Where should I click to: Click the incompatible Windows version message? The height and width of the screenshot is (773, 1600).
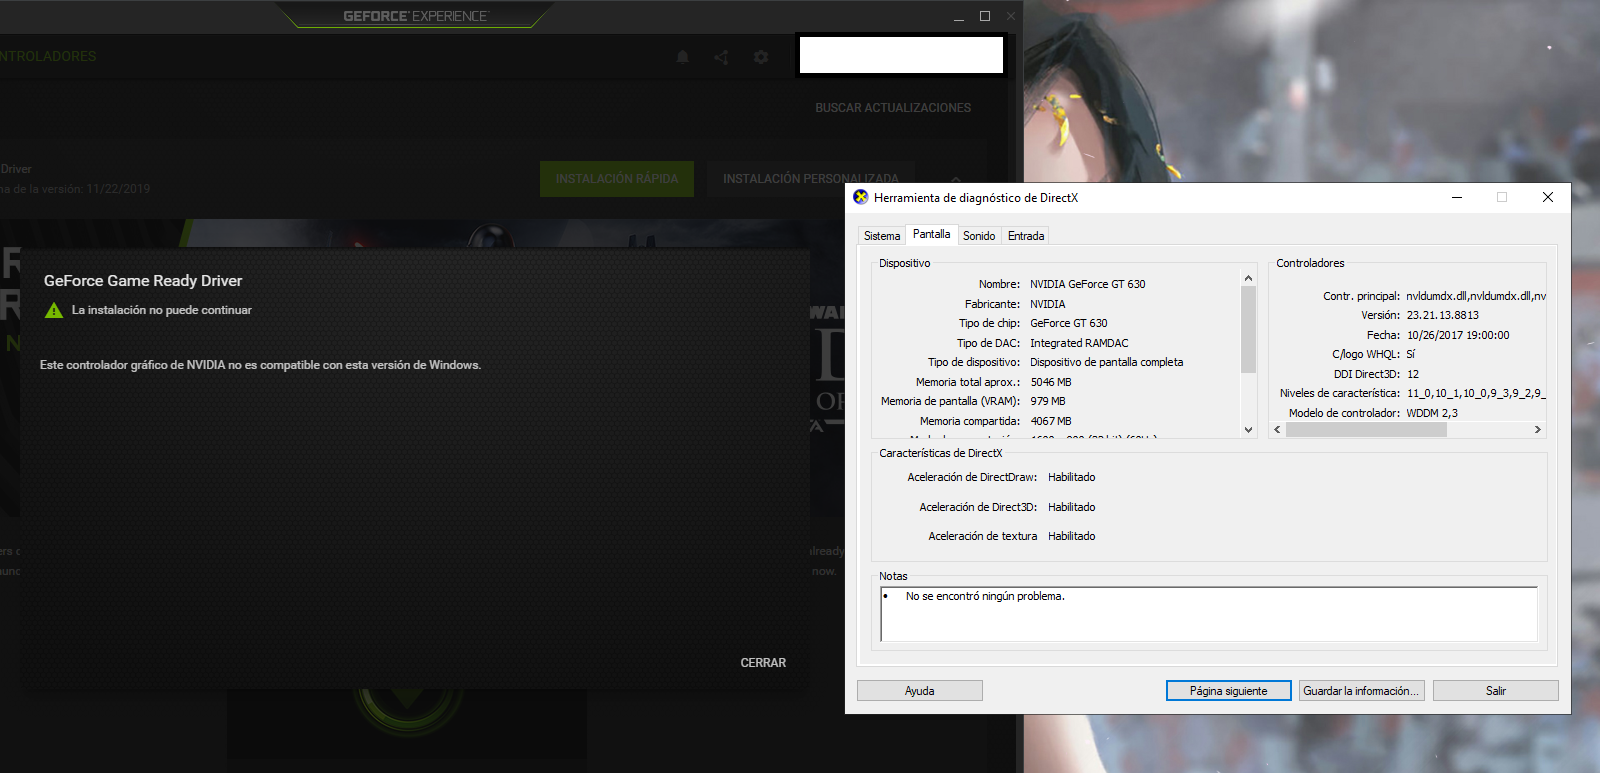tap(260, 365)
